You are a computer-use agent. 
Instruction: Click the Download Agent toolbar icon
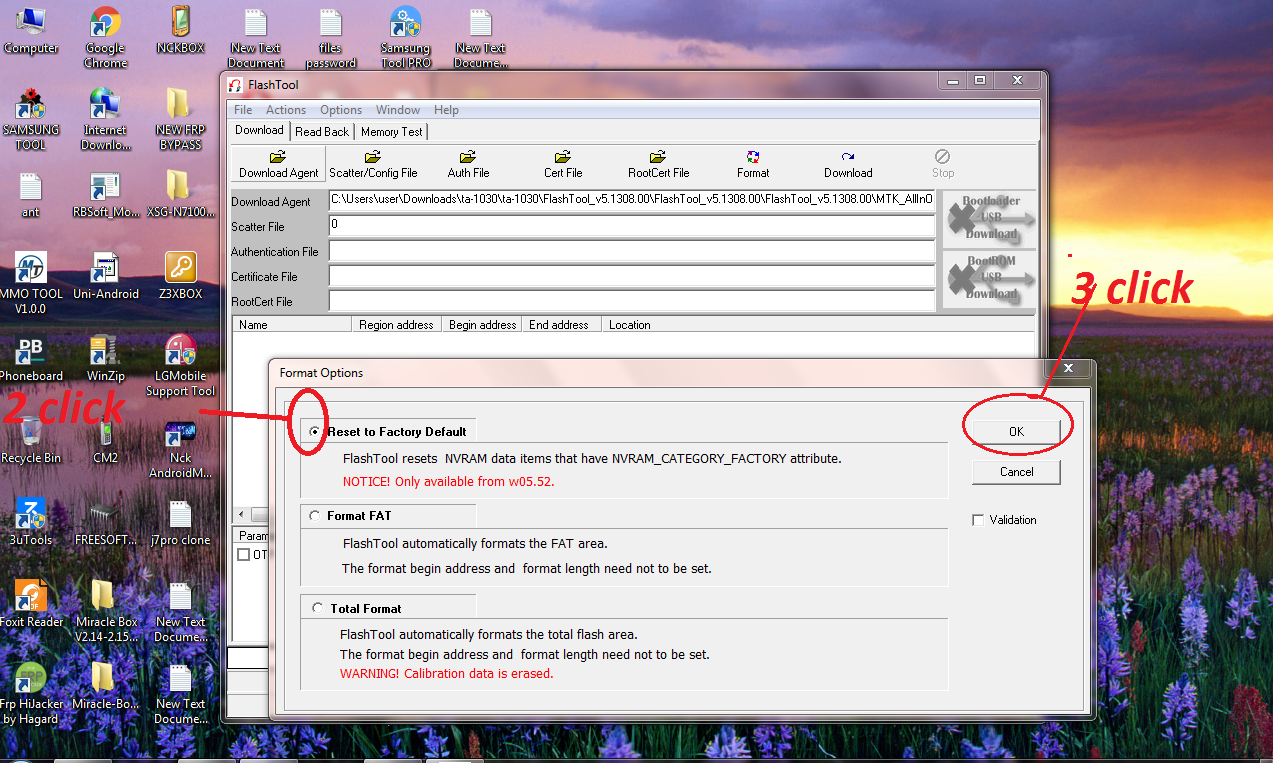278,157
